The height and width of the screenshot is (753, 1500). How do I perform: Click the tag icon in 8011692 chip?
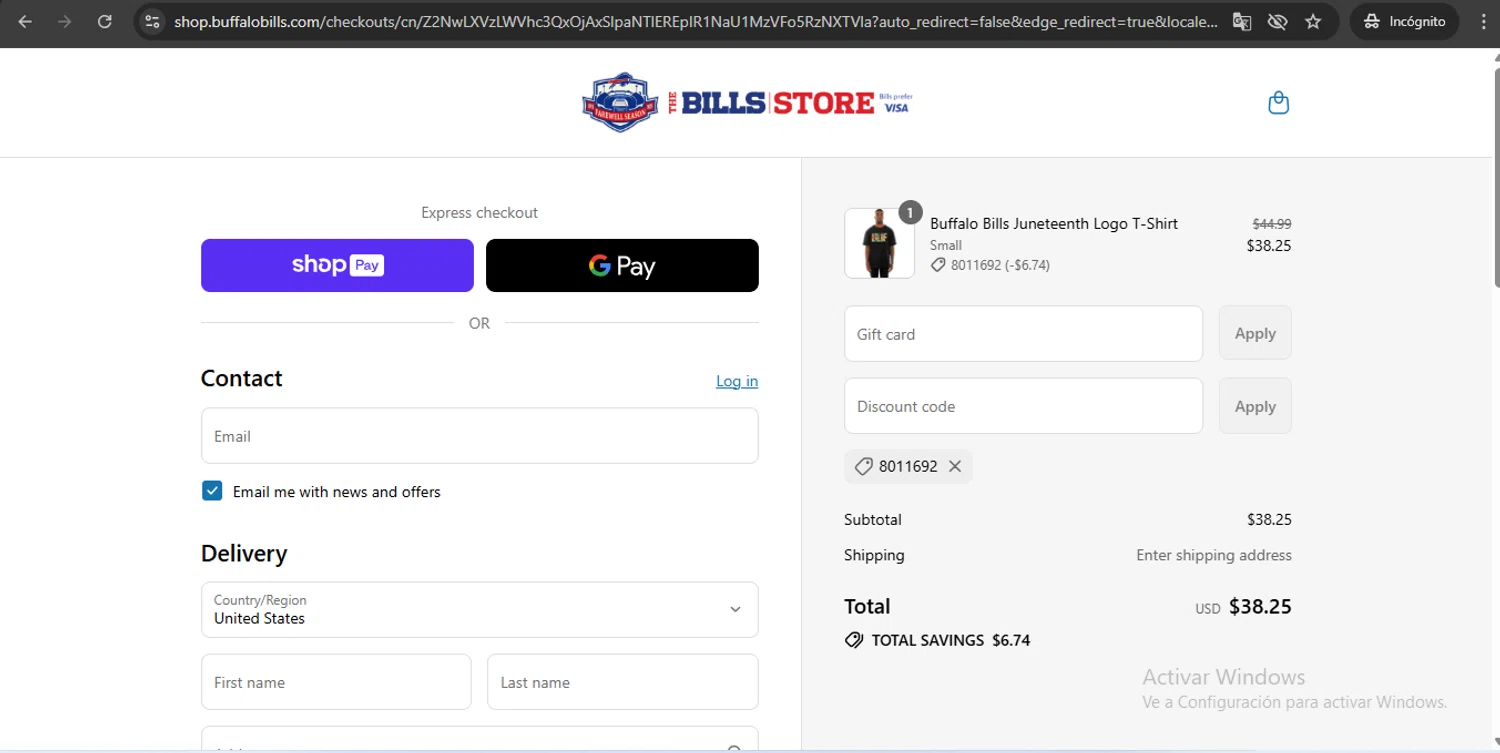coord(863,466)
